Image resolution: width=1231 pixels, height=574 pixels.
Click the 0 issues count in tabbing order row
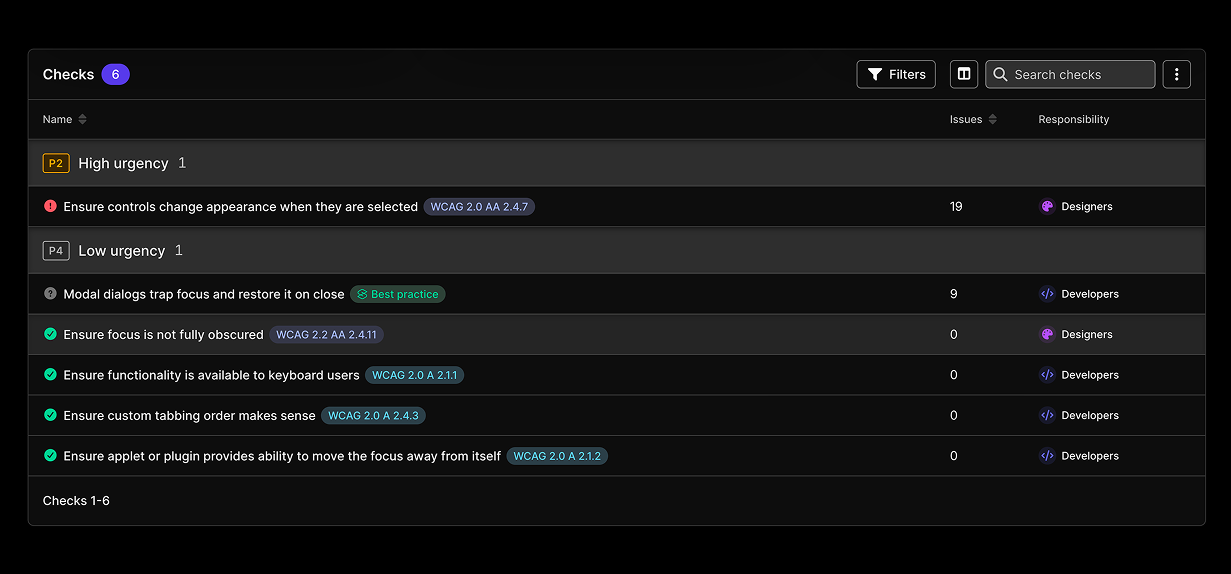[954, 415]
